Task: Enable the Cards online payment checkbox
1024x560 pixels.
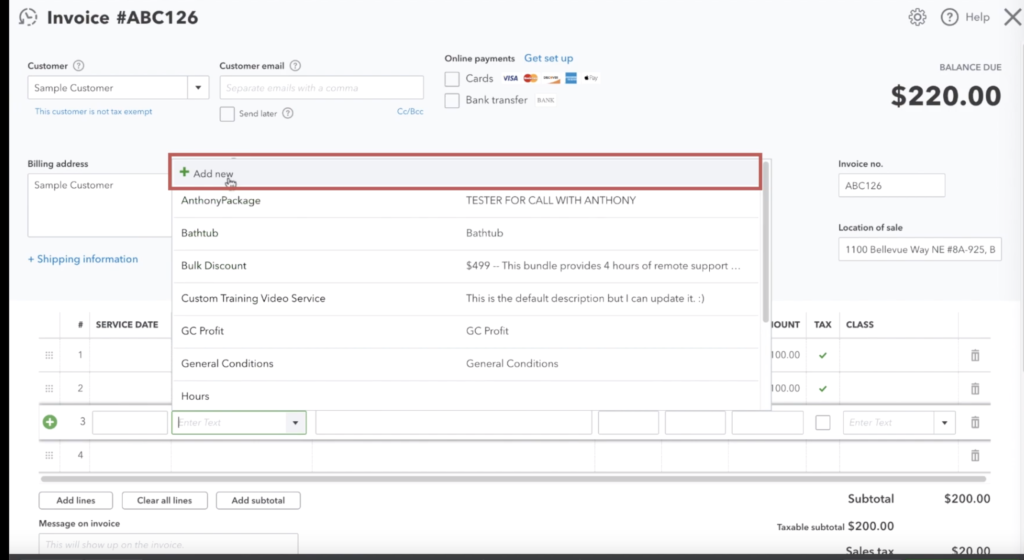Action: (452, 78)
